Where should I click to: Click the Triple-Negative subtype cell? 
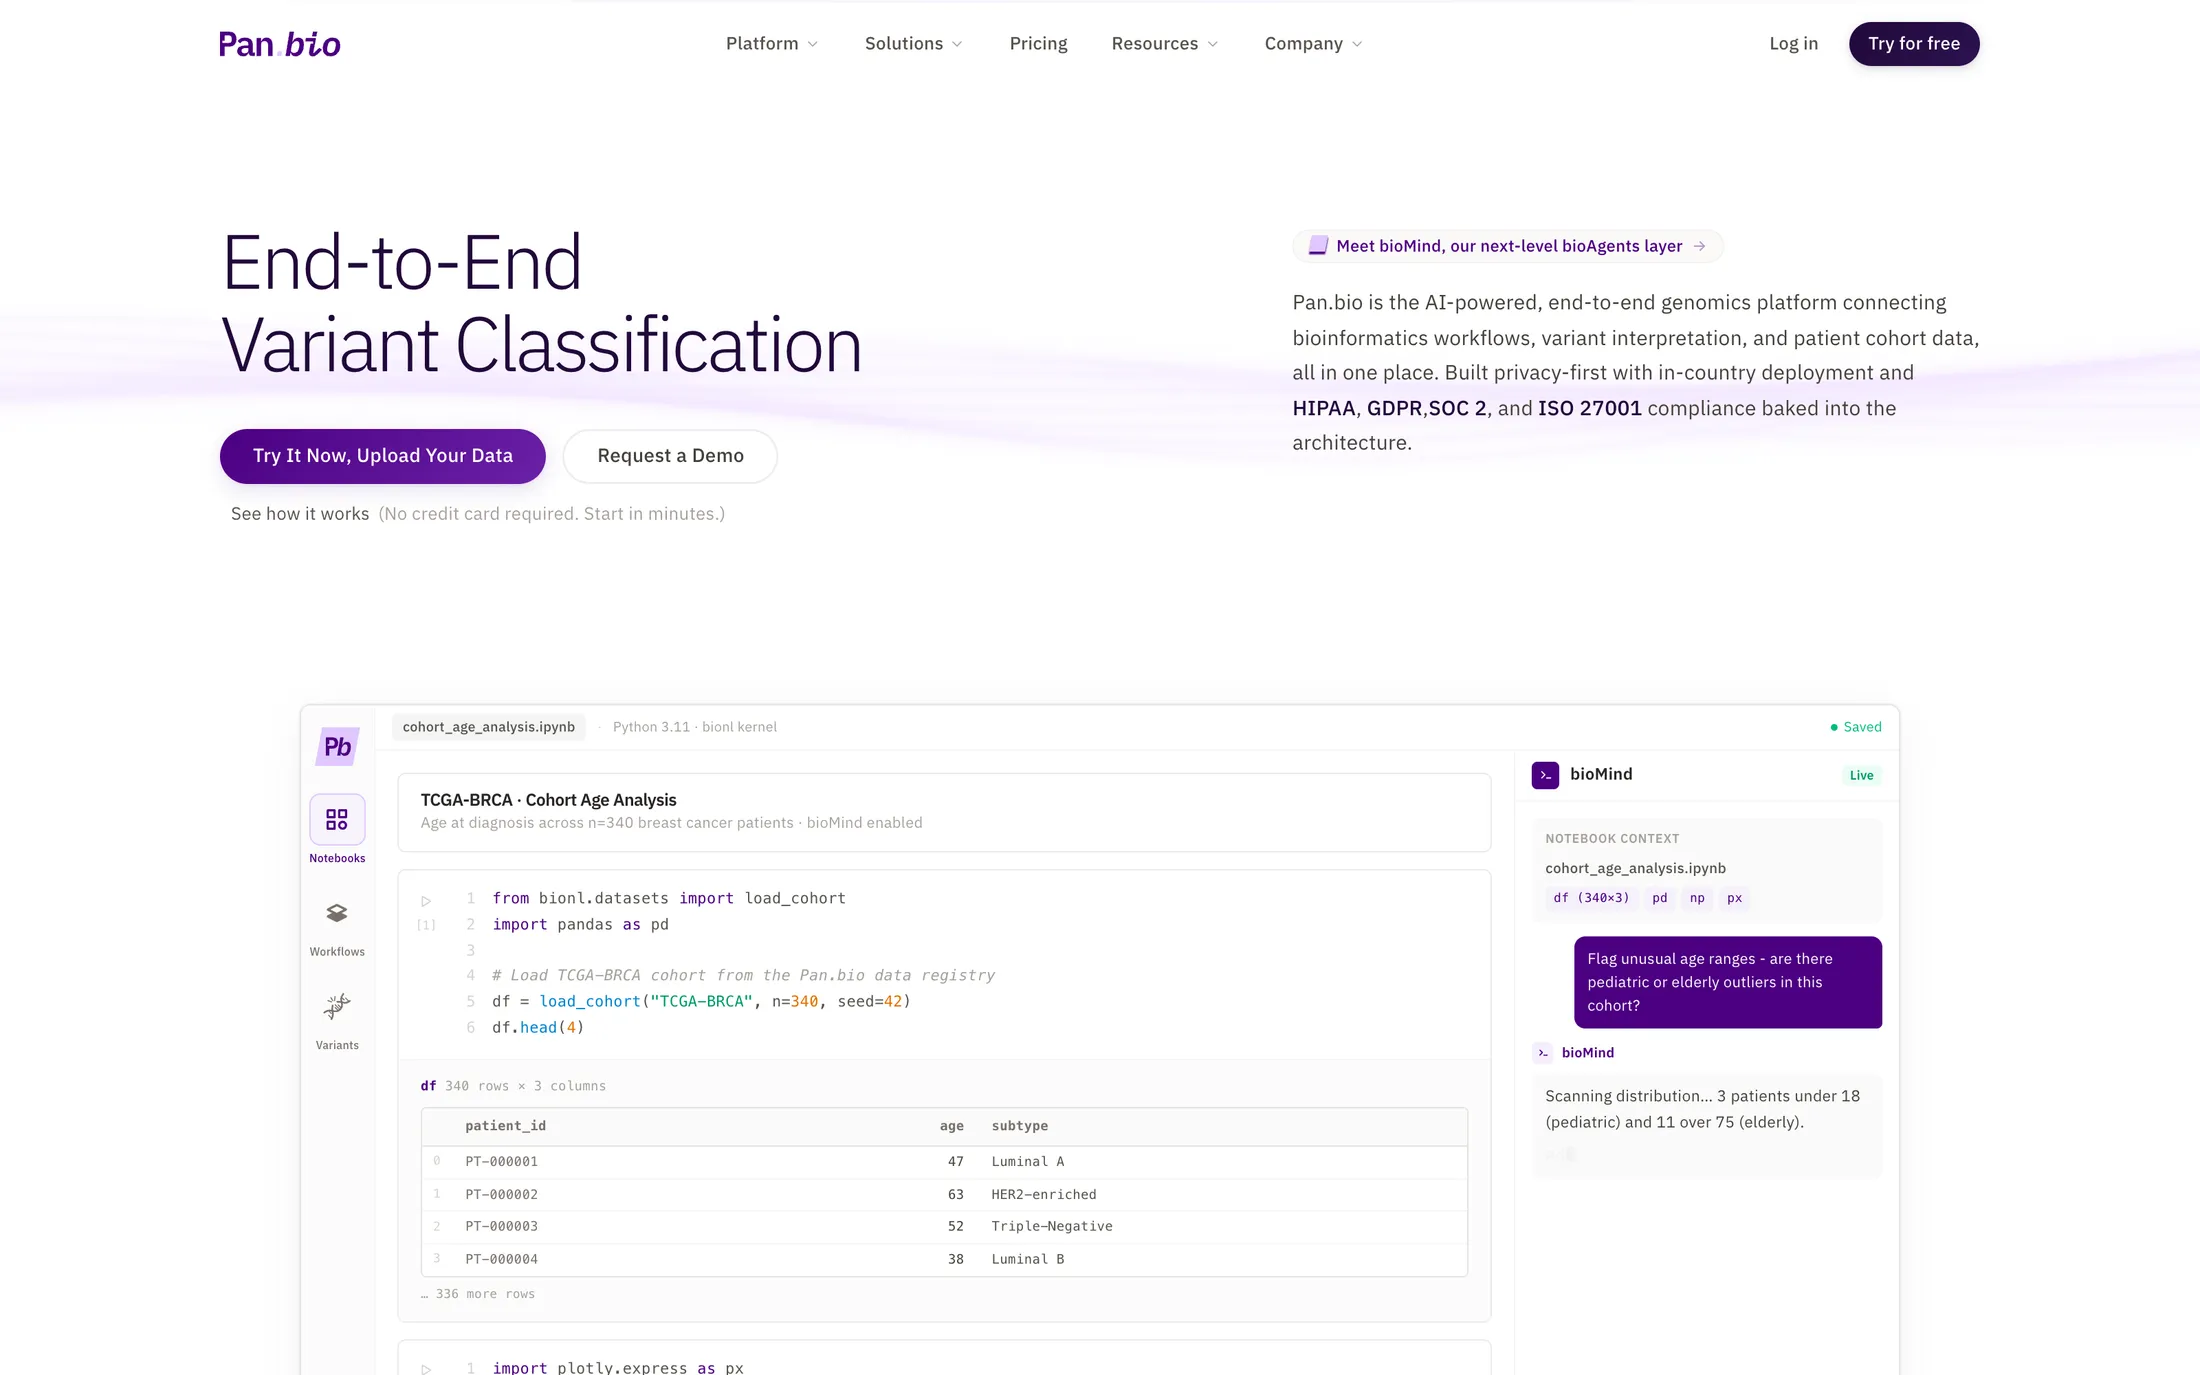(x=1052, y=1227)
